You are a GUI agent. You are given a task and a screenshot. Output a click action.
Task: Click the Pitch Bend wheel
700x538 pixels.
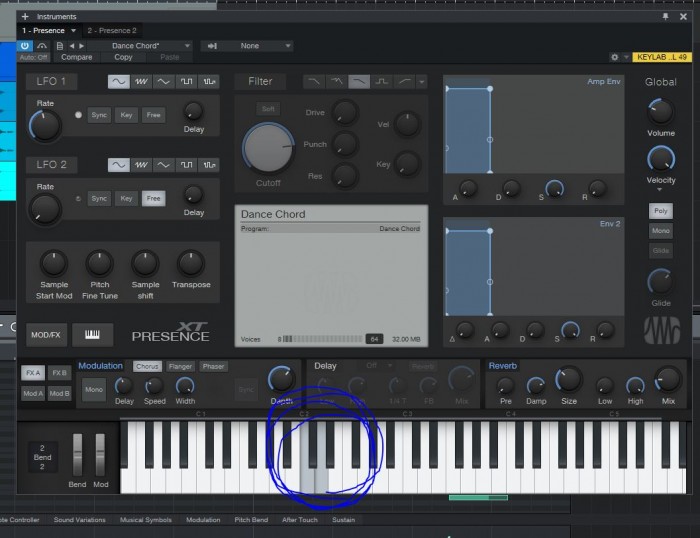[78, 455]
